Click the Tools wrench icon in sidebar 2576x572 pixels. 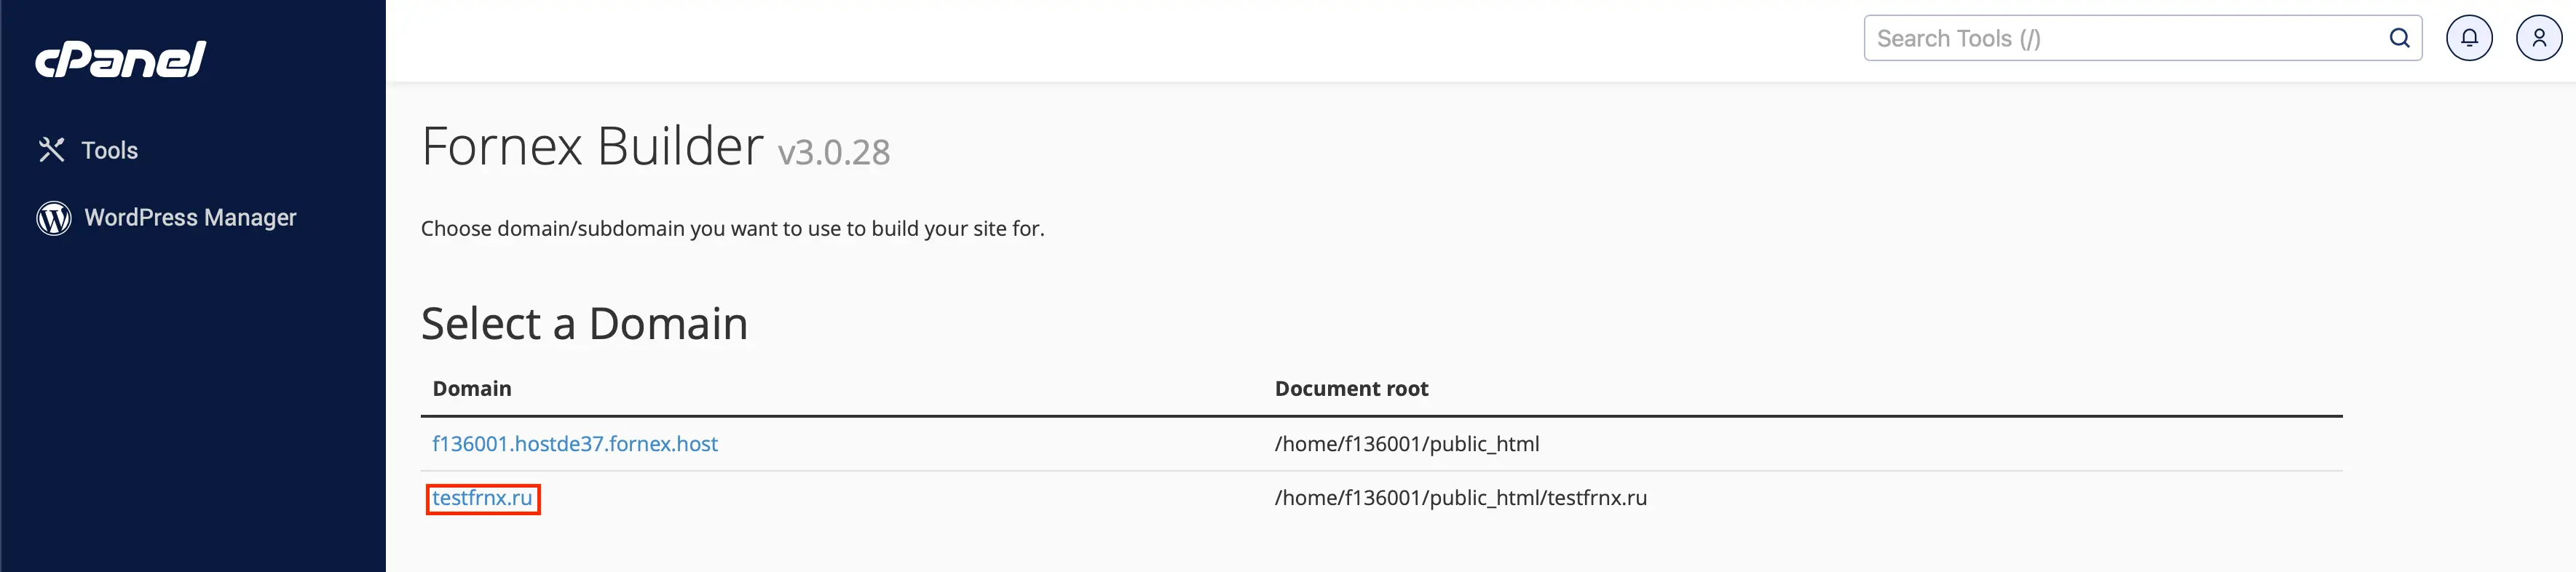click(51, 150)
